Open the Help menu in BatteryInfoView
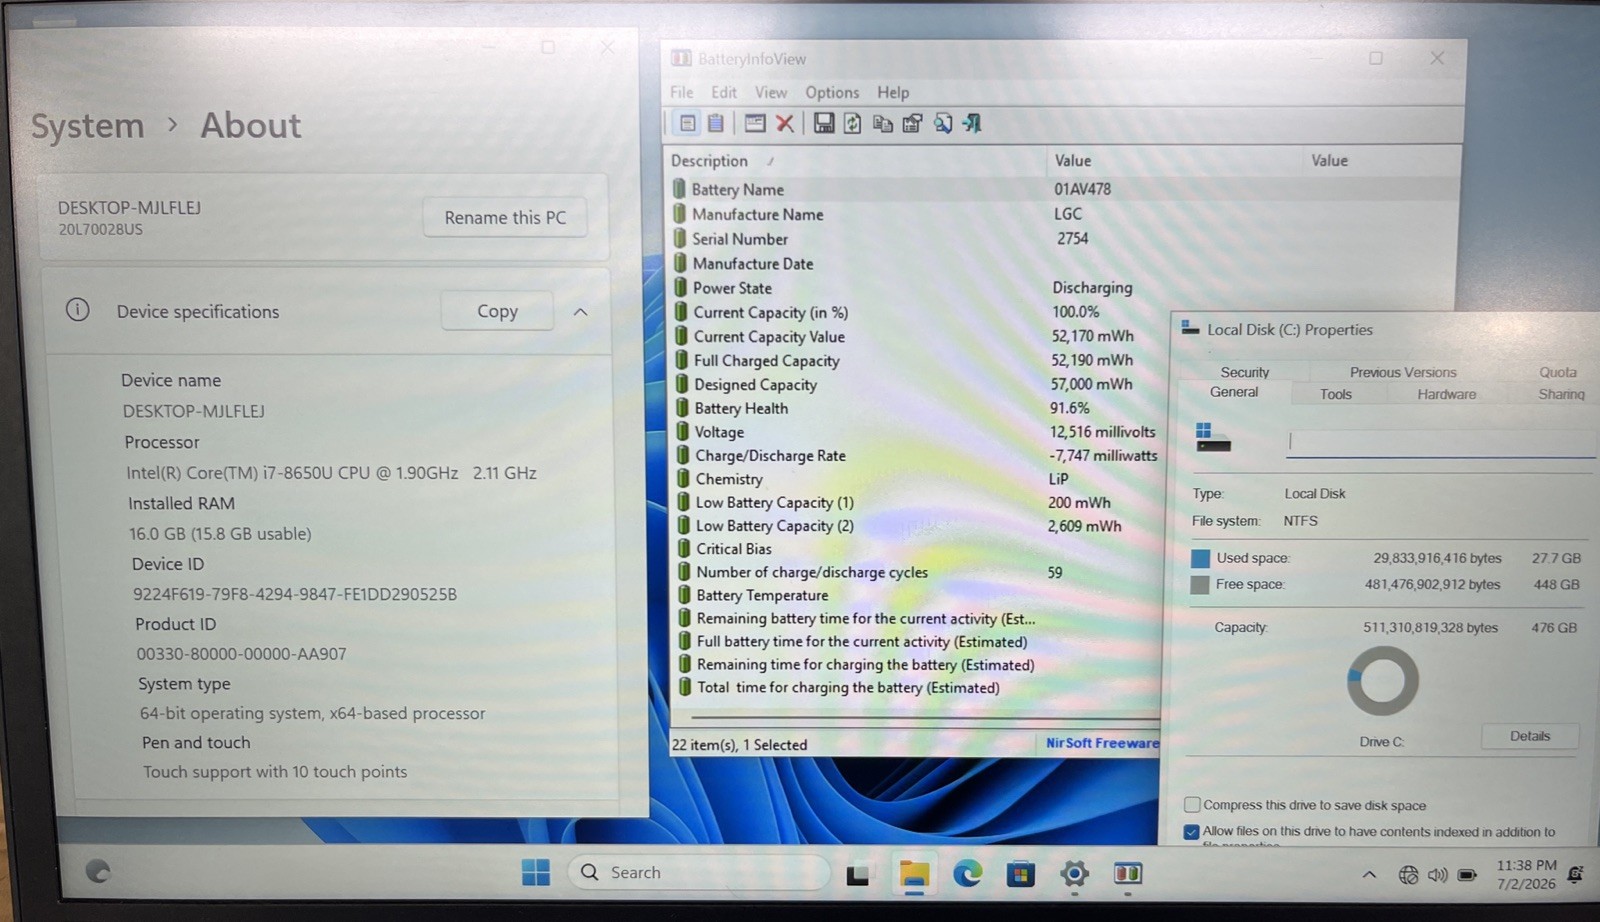 [893, 92]
